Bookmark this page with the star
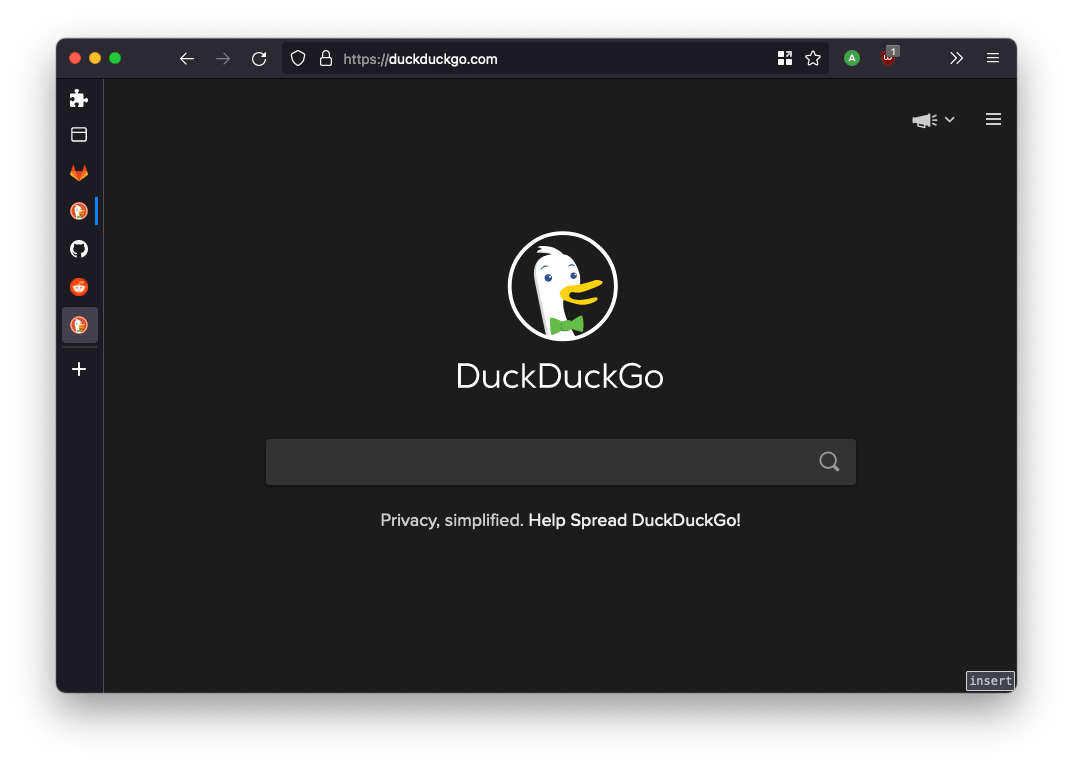Image resolution: width=1073 pixels, height=767 pixels. 813,58
